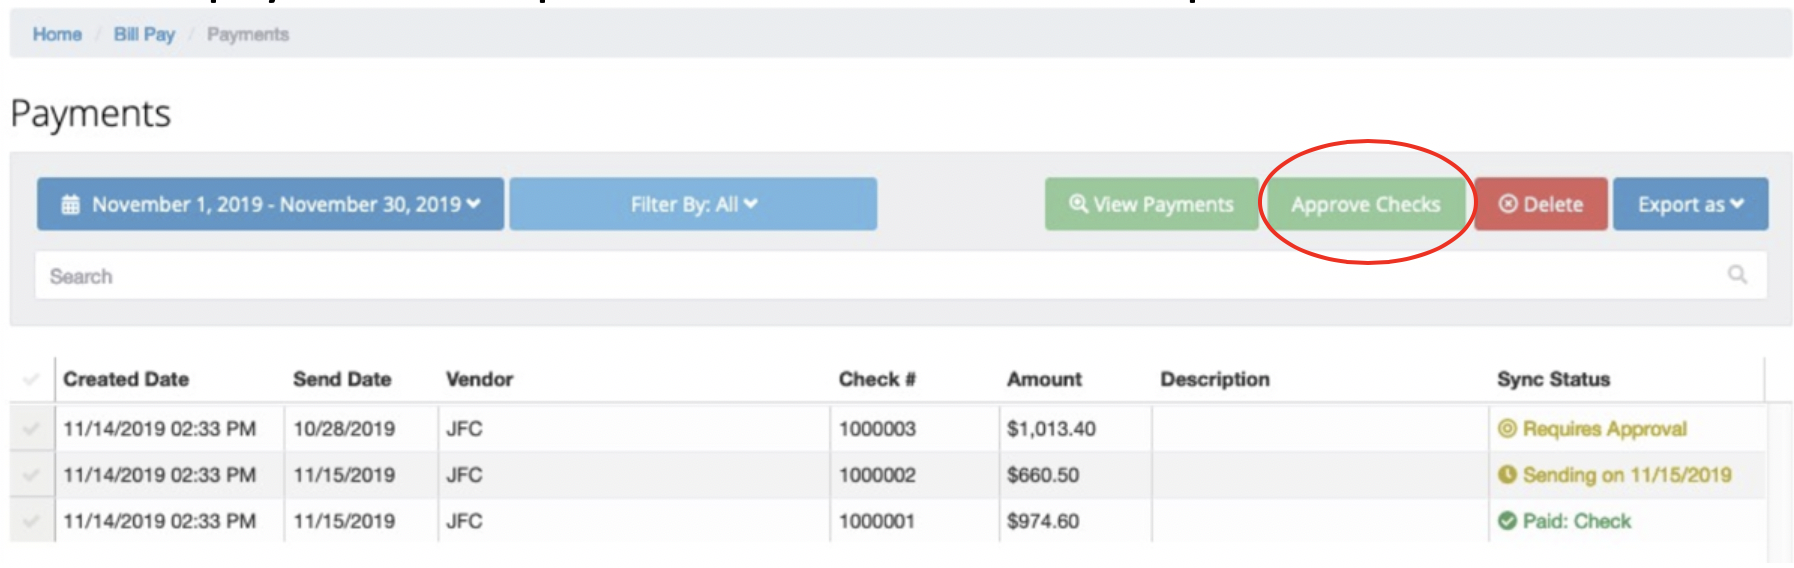Screen dimensions: 1794x568
Task: Click send date 11/15/2019 for check 1000002
Action: tap(344, 475)
